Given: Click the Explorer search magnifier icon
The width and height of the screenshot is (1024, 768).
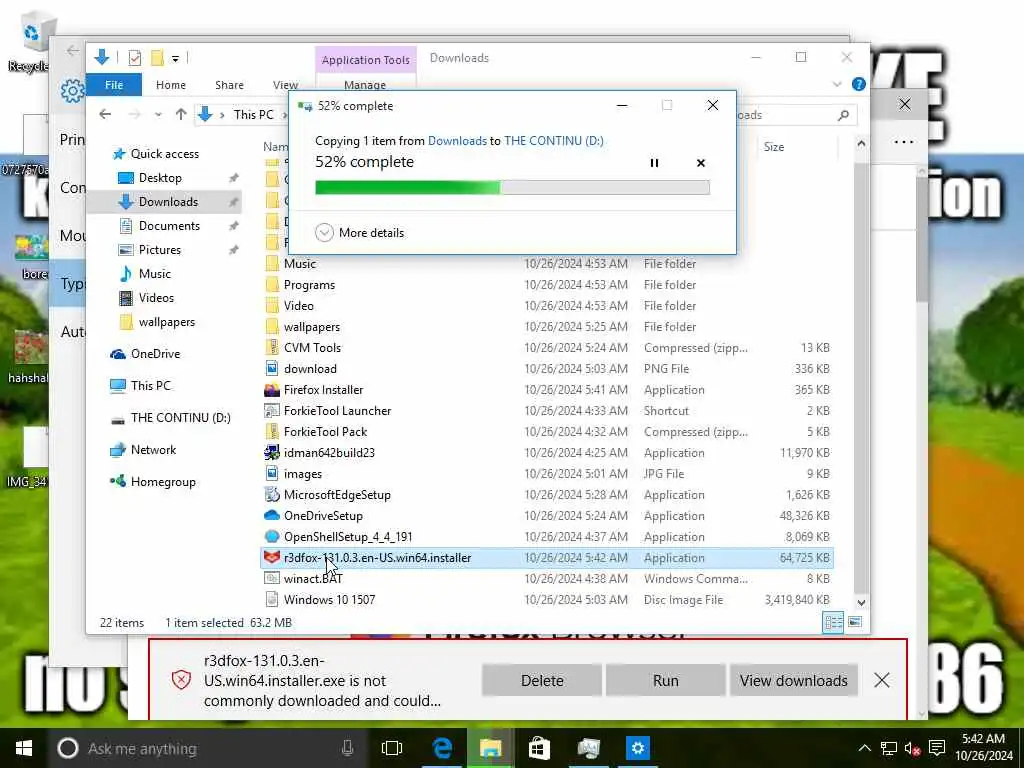Looking at the screenshot, I should pos(843,115).
